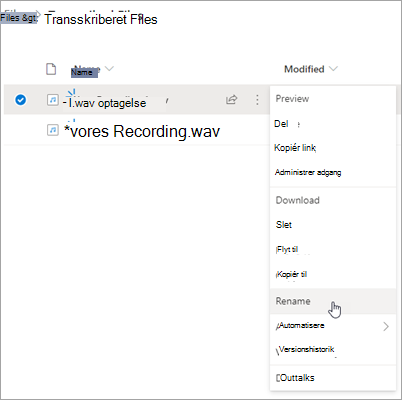Viewport: 402px width, 400px height.
Task: Choose Download from the context menu
Action: pyautogui.click(x=298, y=200)
